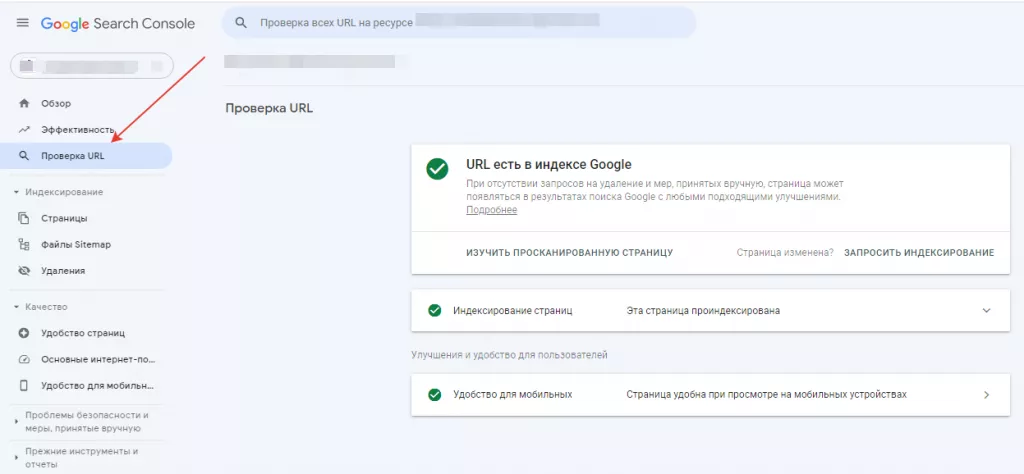Click the green check of Удобство для мобильных

point(434,395)
